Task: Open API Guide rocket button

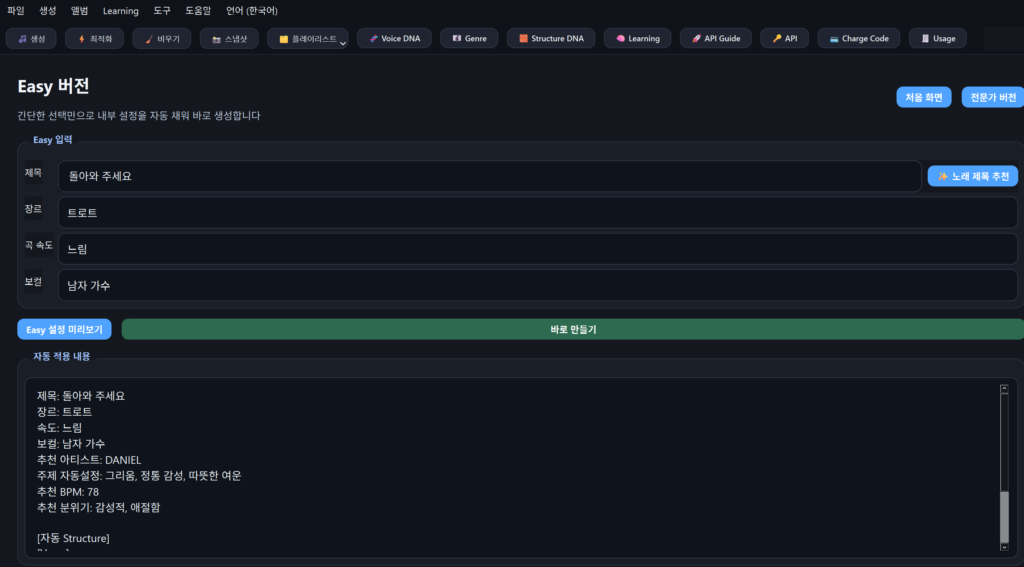Action: (x=716, y=39)
